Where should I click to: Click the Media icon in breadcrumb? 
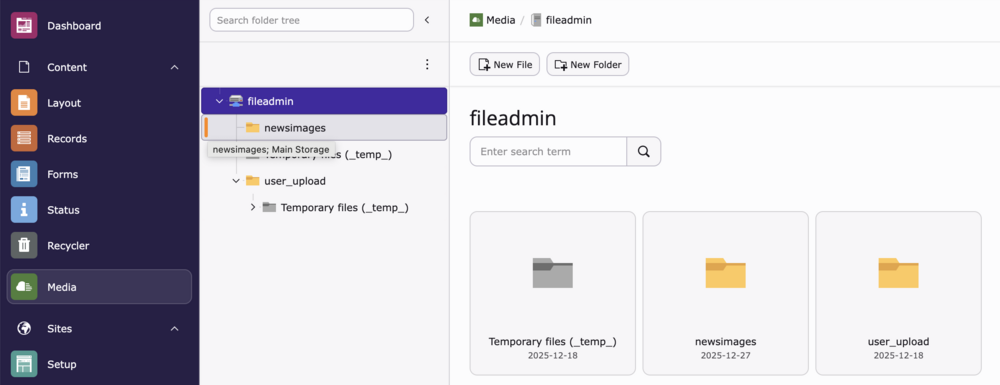point(476,20)
